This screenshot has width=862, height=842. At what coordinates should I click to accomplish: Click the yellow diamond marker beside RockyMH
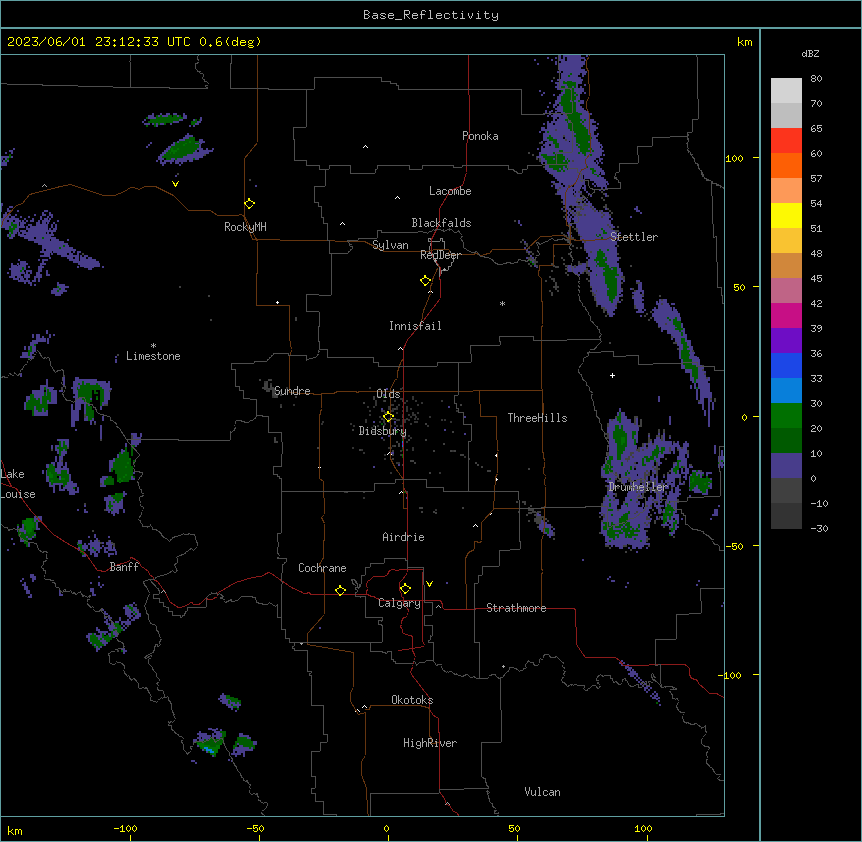coord(250,204)
